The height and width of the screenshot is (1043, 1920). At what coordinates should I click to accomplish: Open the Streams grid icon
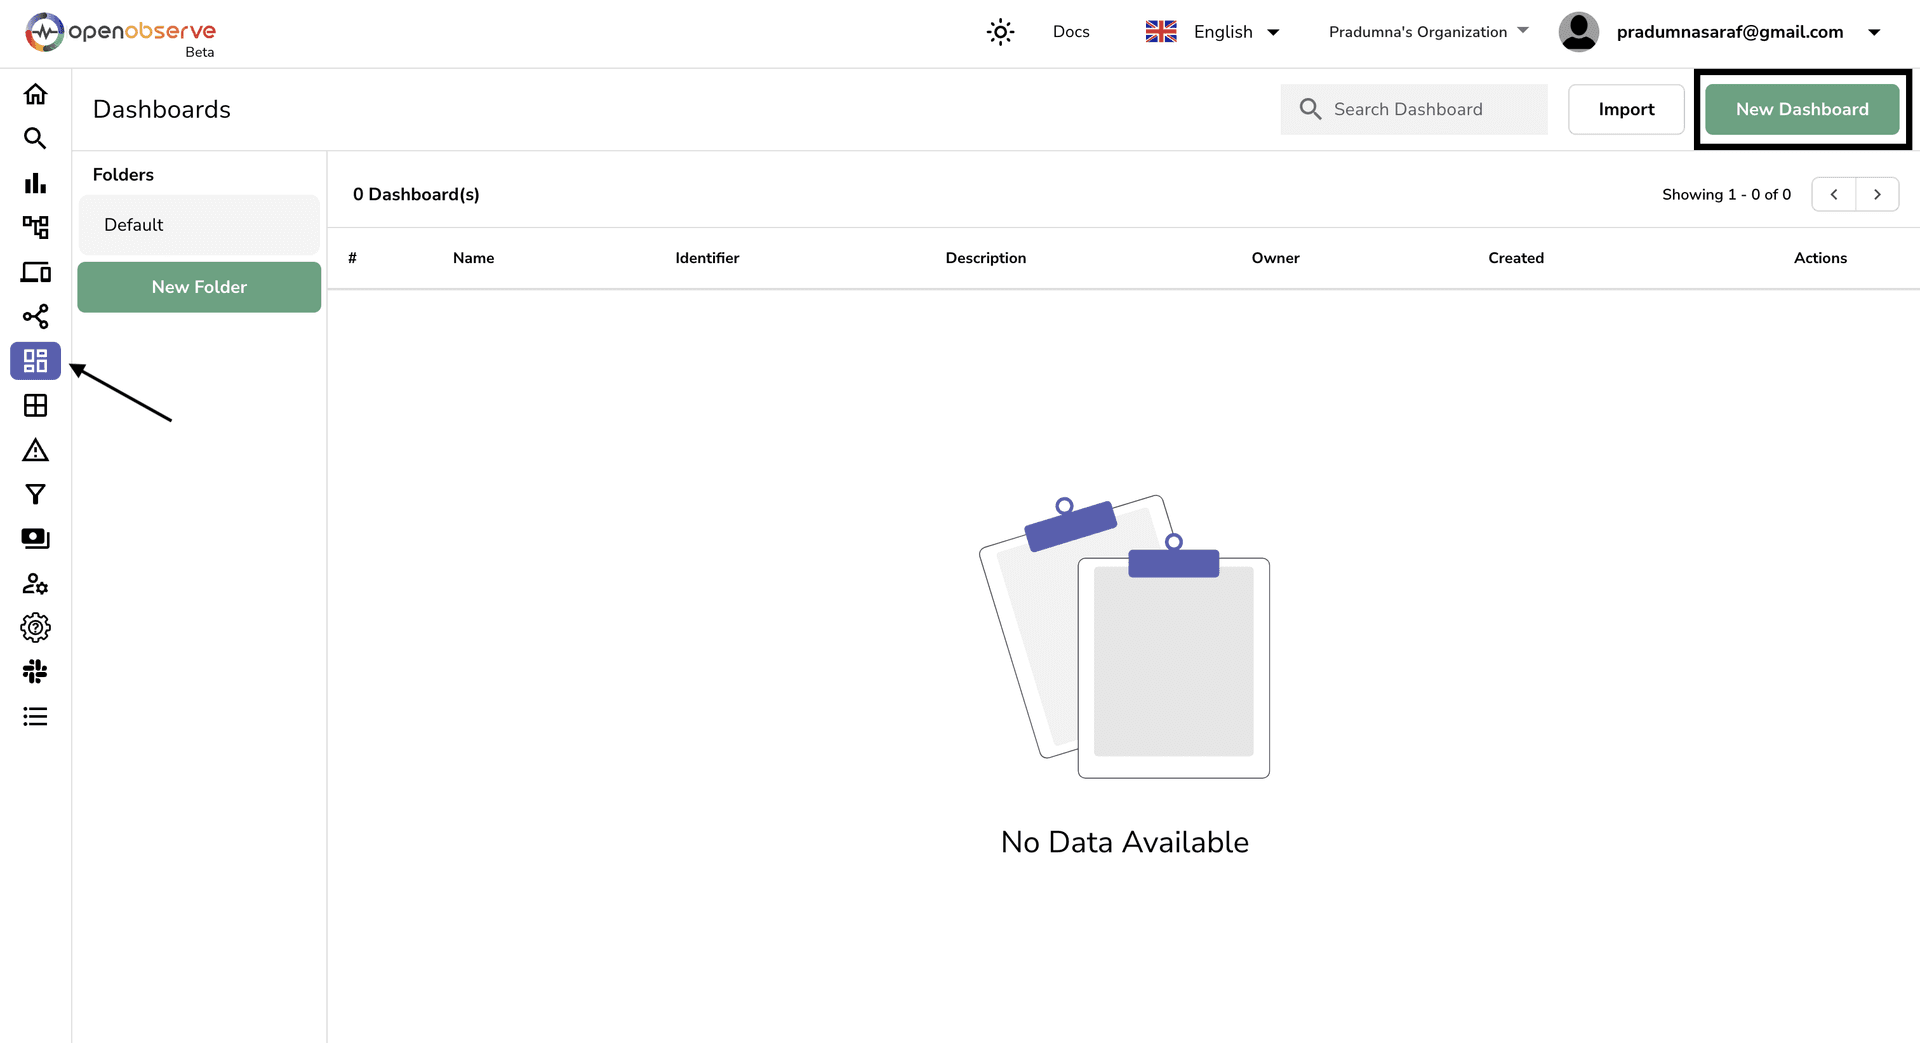(x=35, y=406)
